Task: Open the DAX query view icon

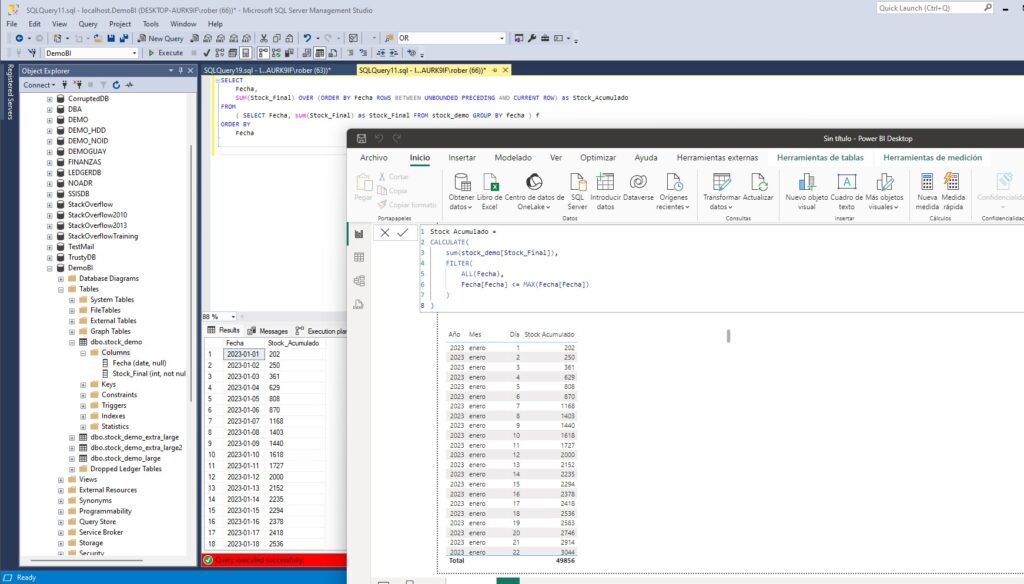Action: coord(360,303)
